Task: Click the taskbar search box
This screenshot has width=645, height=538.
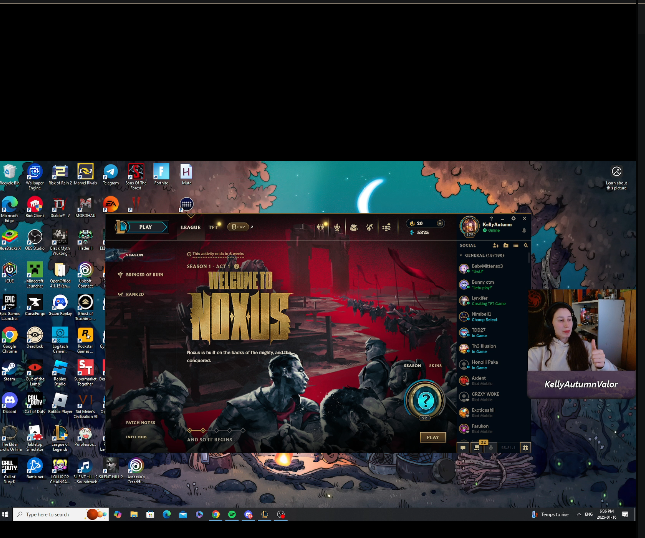Action: 61,514
